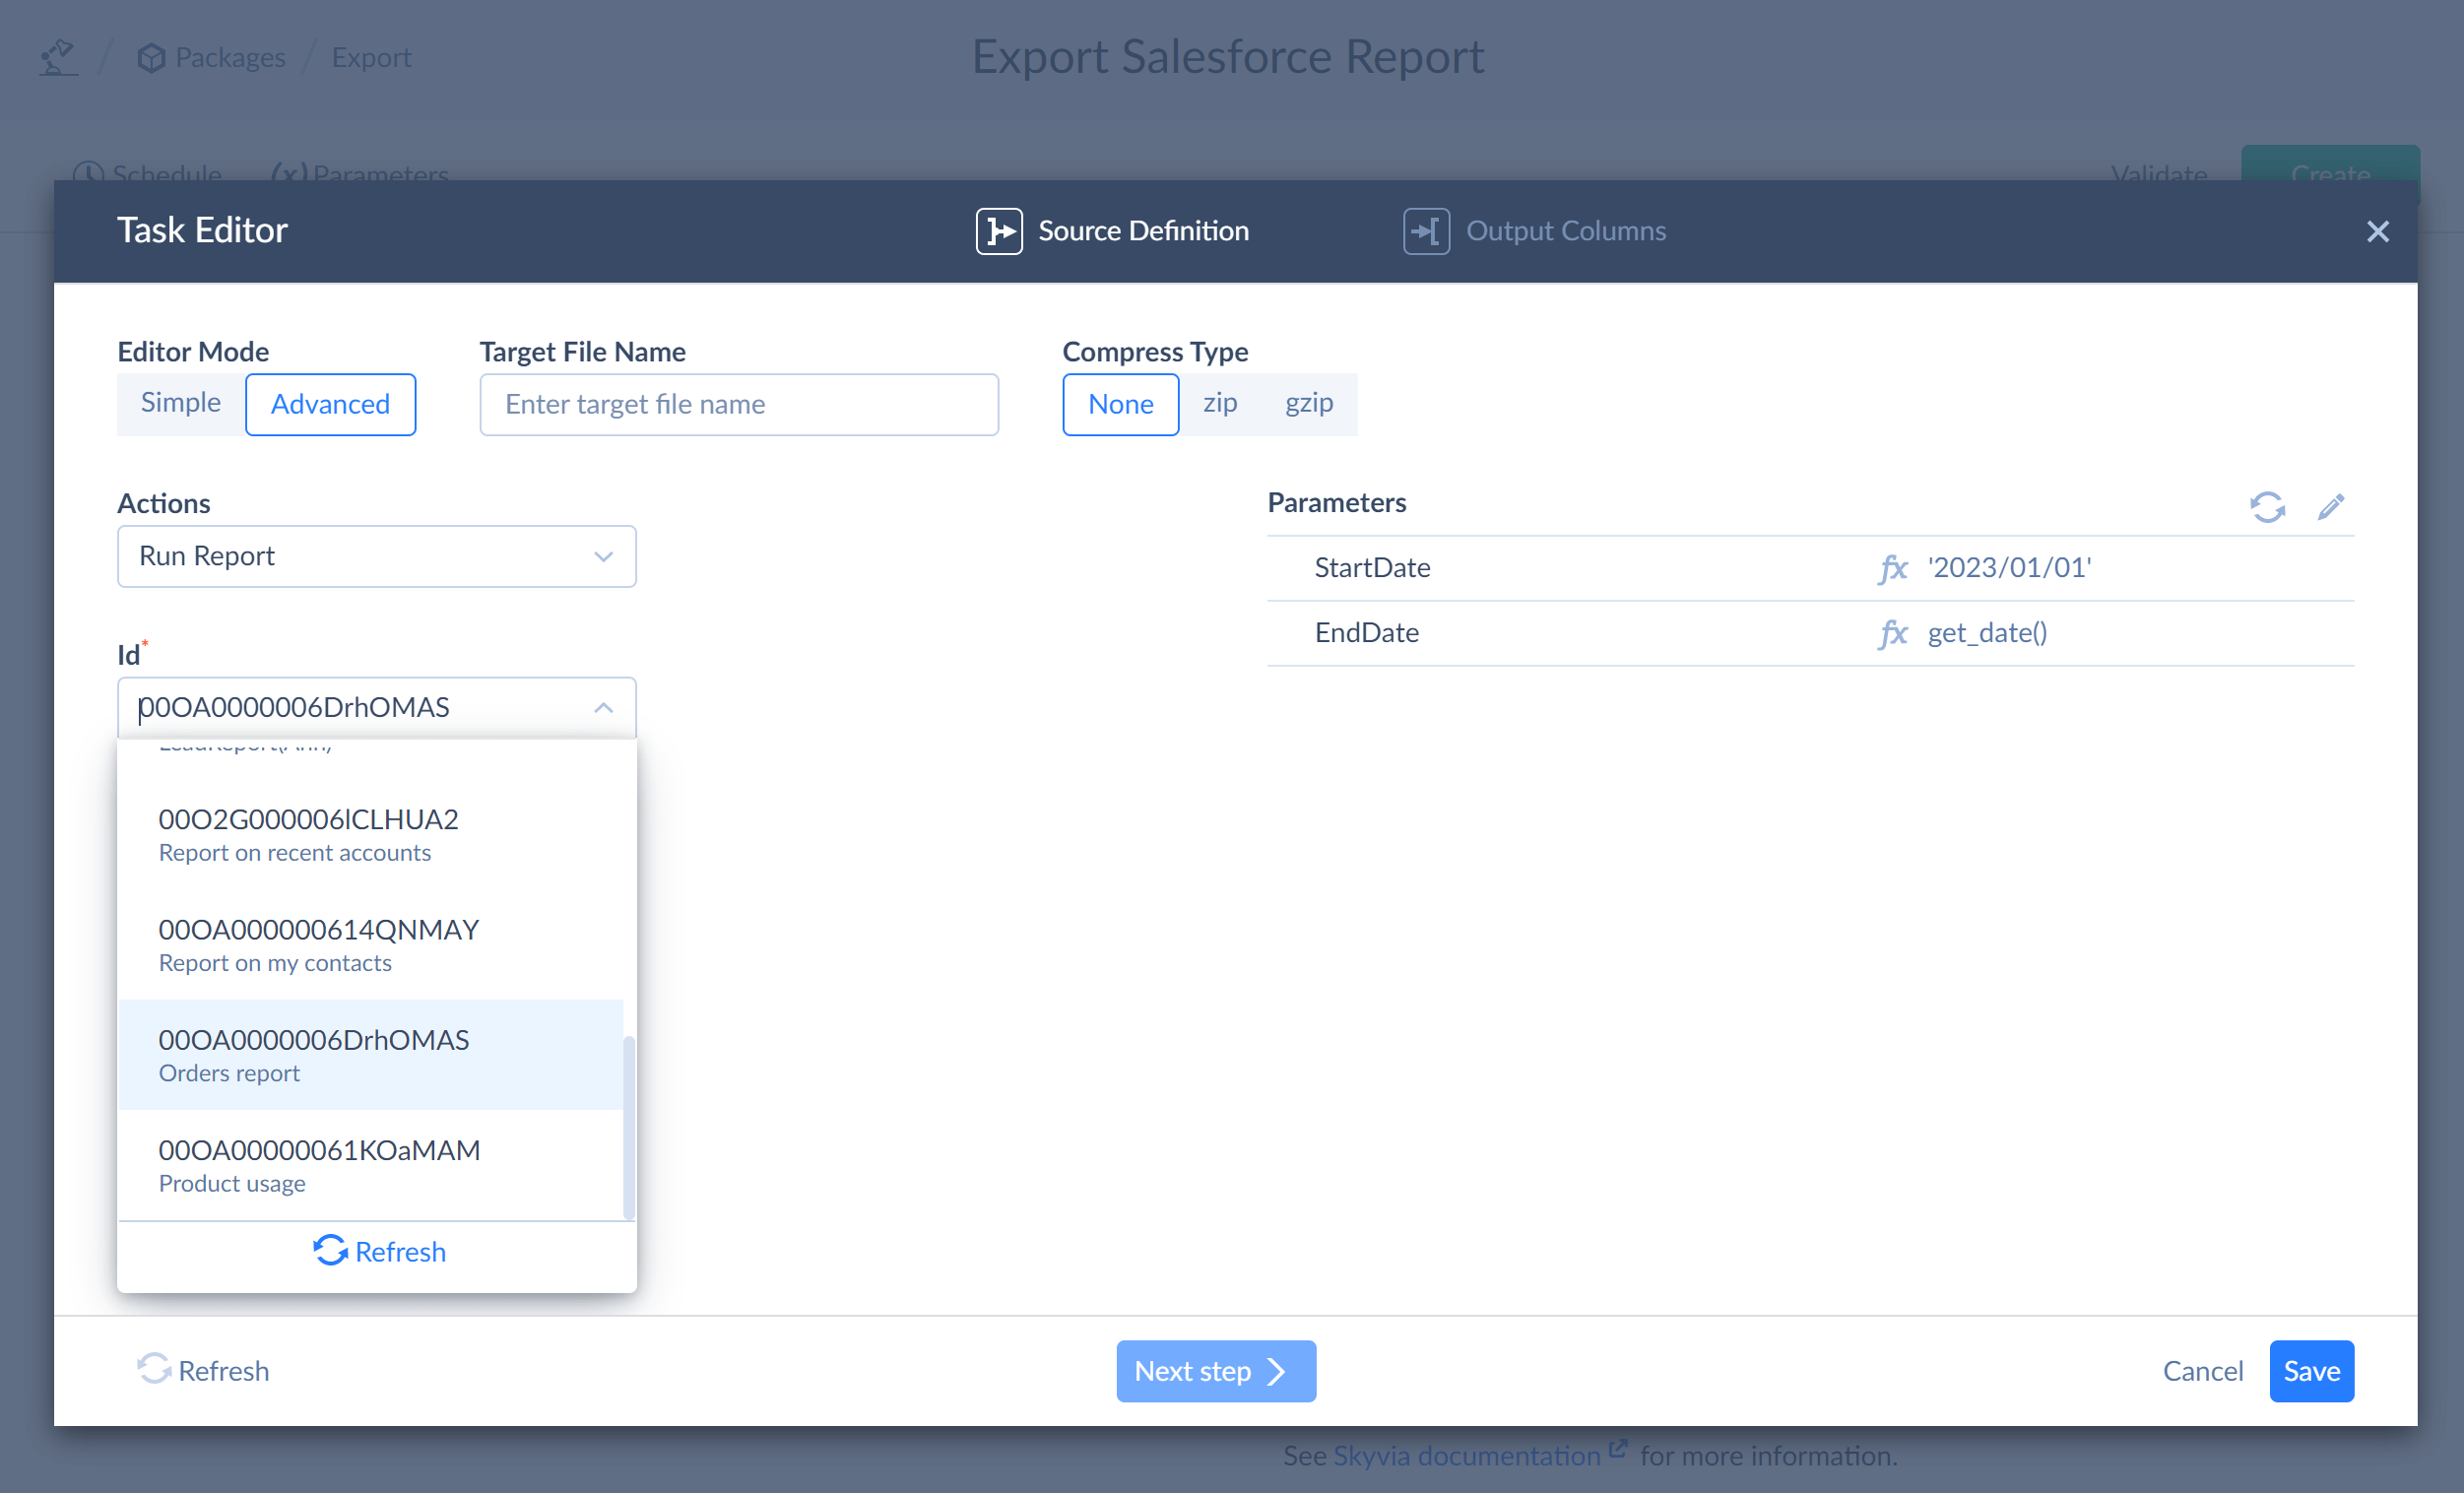This screenshot has width=2464, height=1493.
Task: Click the Target File Name field
Action: point(738,404)
